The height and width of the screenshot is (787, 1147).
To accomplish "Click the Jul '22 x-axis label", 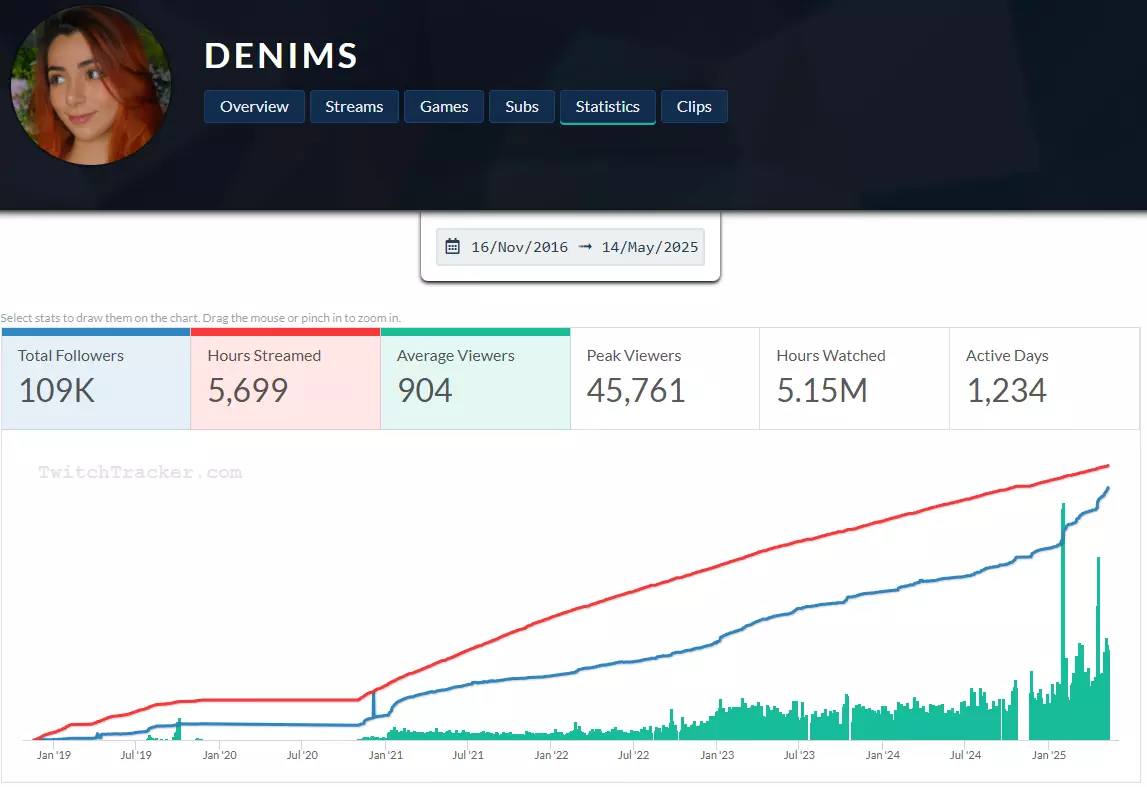I will (633, 755).
